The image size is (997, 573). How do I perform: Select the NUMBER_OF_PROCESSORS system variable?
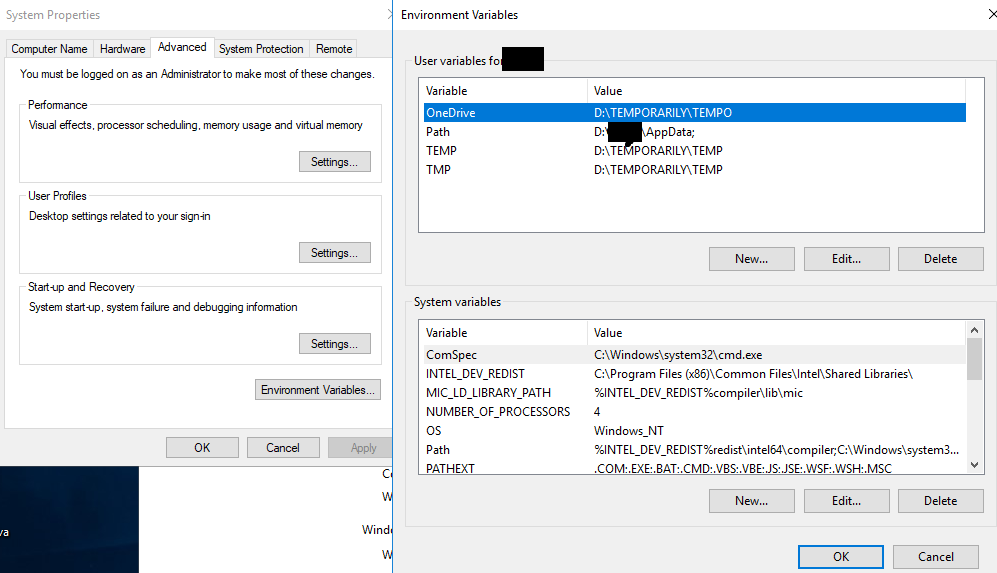pos(498,412)
